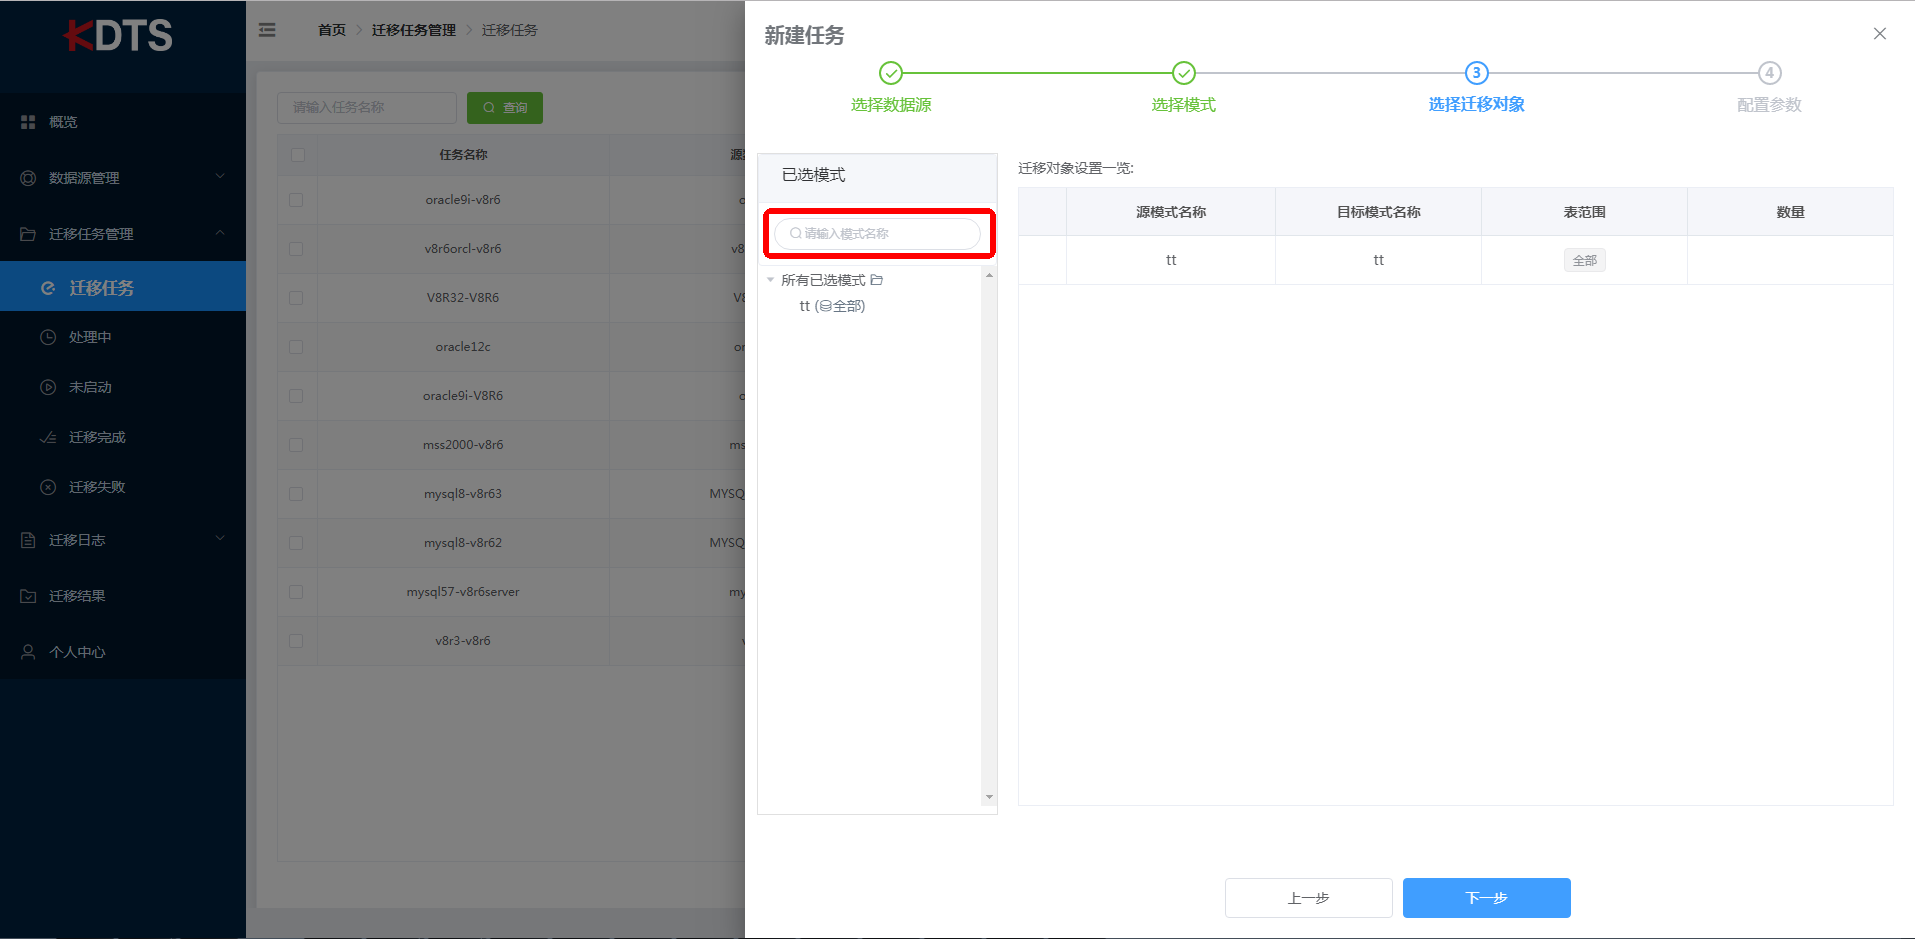Check the mysql57-v8r6server row checkbox

pyautogui.click(x=296, y=592)
